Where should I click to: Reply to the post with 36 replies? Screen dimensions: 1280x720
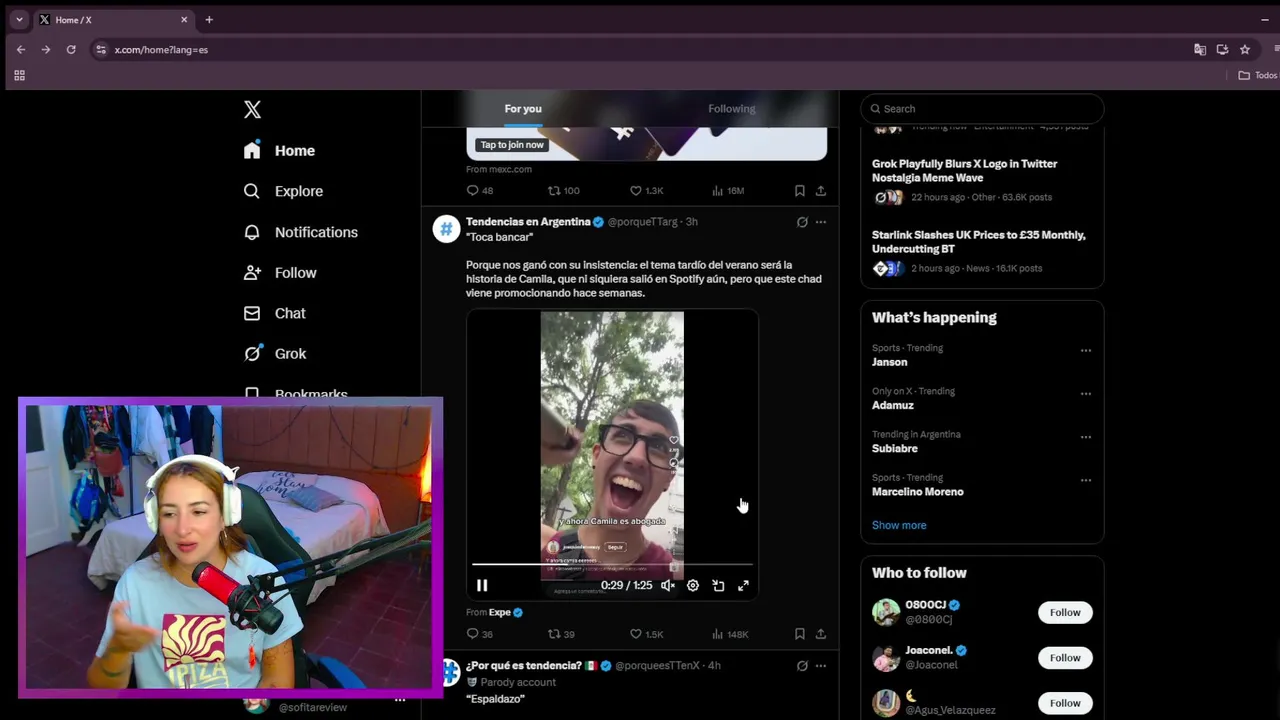pyautogui.click(x=479, y=634)
